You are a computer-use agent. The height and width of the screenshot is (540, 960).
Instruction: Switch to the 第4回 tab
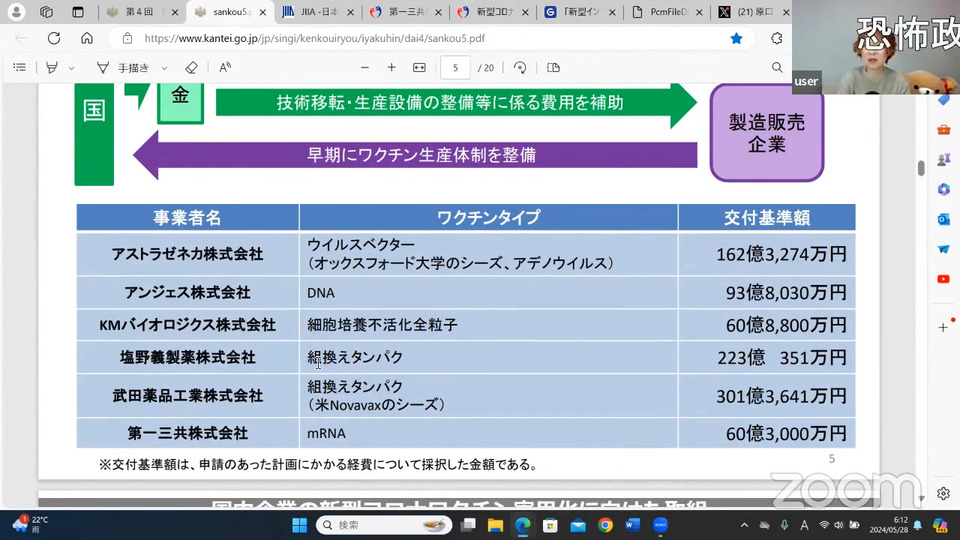(141, 12)
